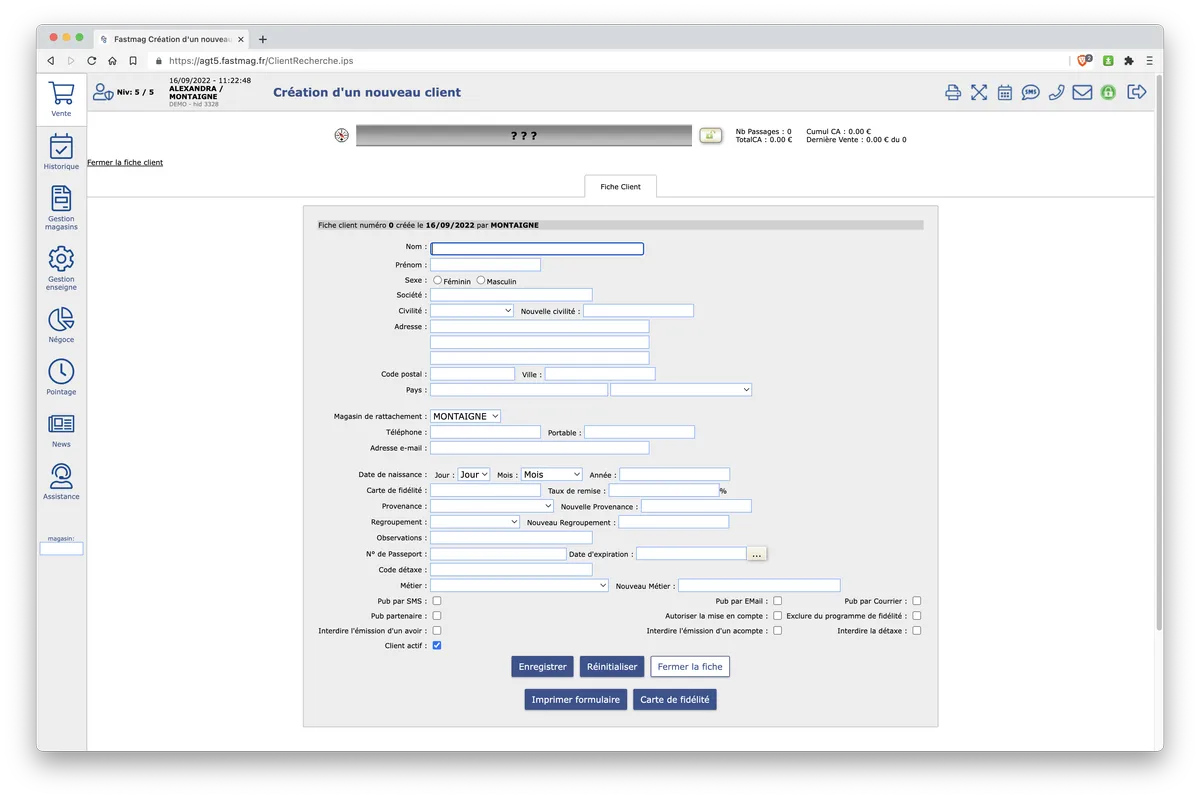
Task: Open Gestion magasins sidebar icon
Action: click(x=61, y=198)
